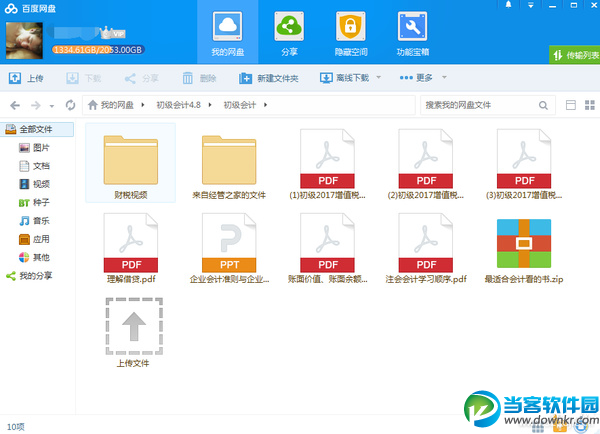Click the 离线下载 button
600x434 pixels.
click(344, 78)
